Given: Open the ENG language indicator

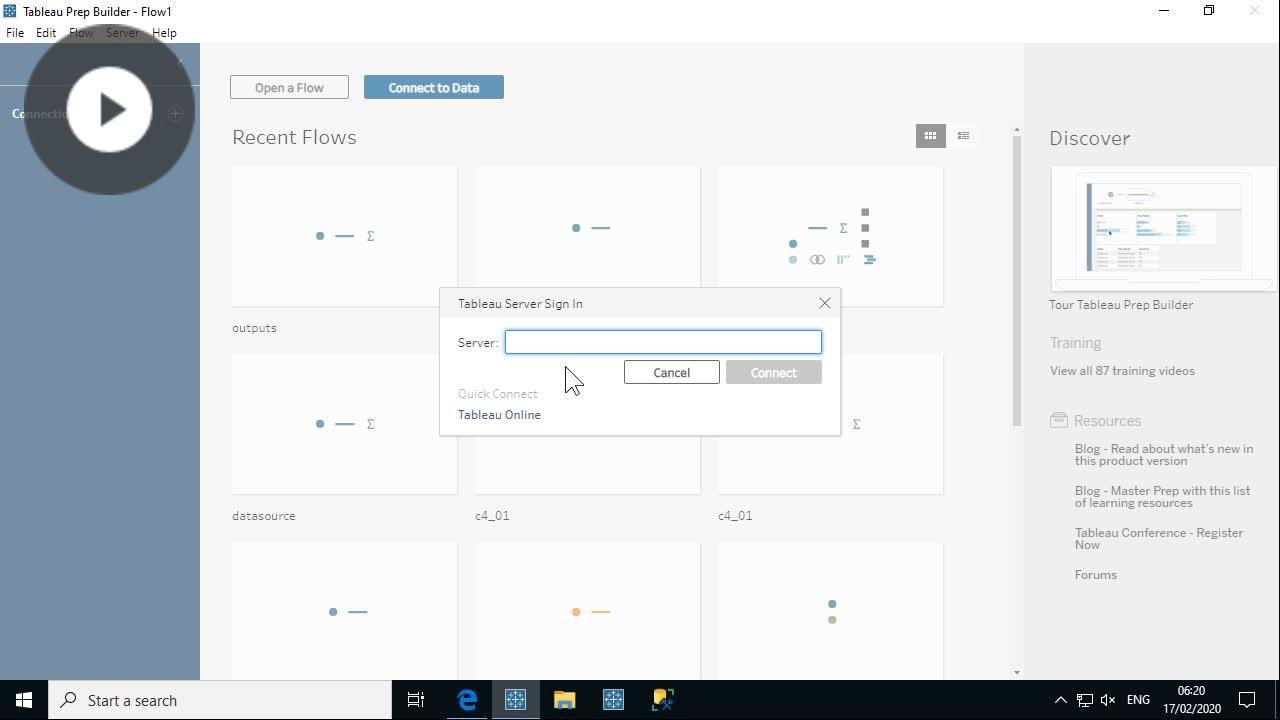Looking at the screenshot, I should [x=1138, y=700].
